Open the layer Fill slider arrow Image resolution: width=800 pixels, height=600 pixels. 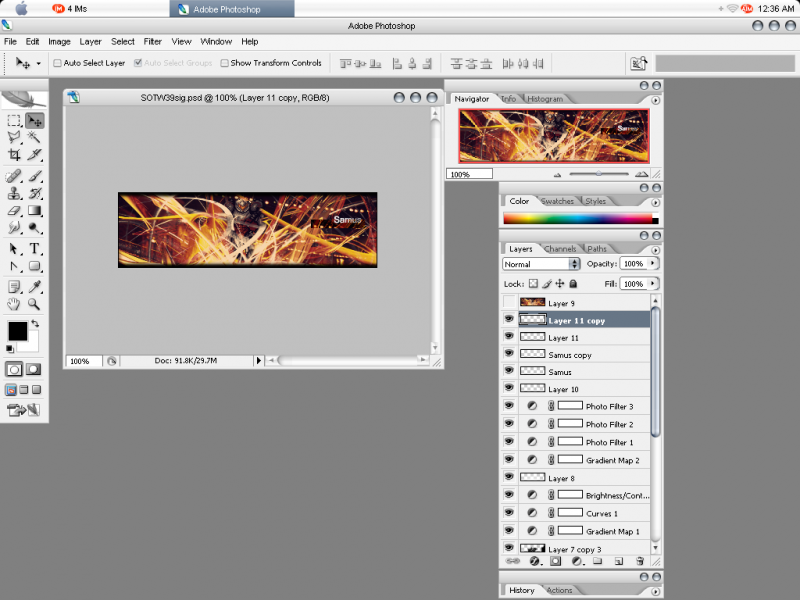point(653,283)
